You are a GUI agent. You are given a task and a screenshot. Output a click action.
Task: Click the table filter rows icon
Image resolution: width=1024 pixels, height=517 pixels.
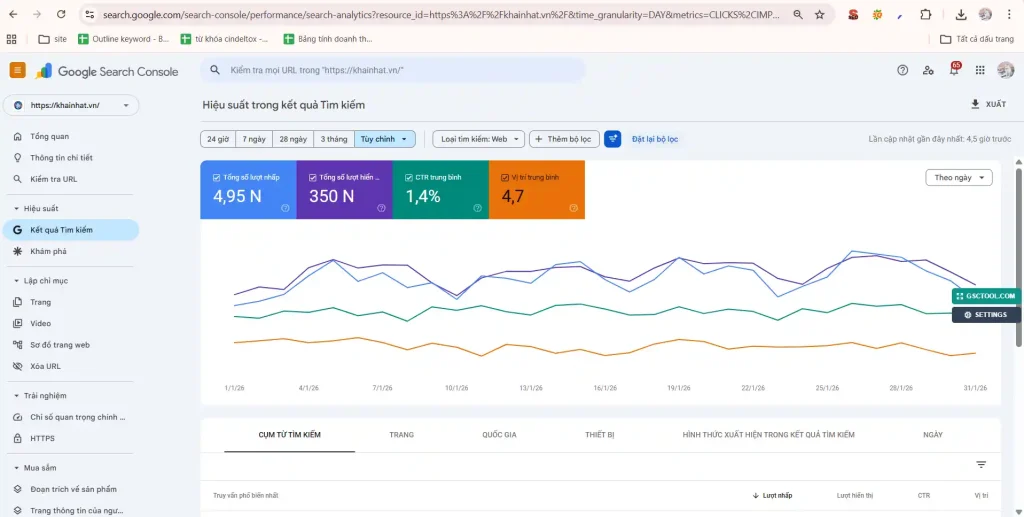tap(981, 465)
